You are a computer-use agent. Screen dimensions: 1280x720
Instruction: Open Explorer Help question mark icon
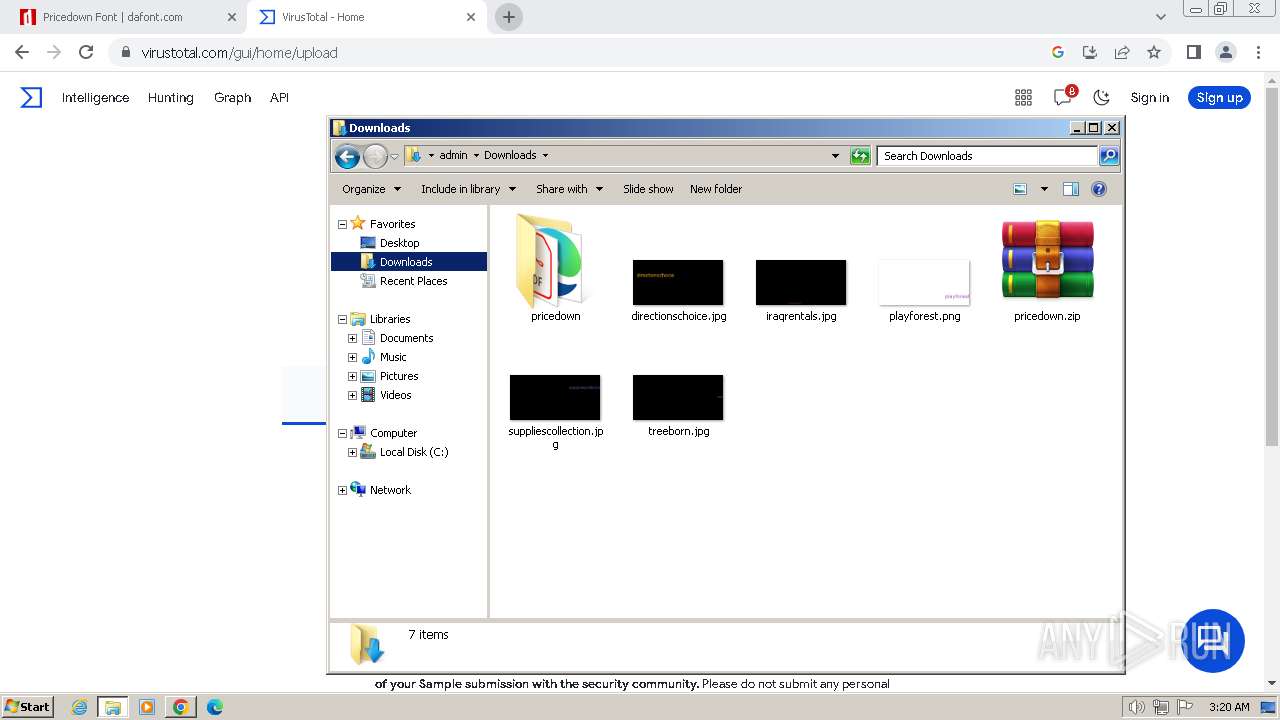coord(1099,189)
